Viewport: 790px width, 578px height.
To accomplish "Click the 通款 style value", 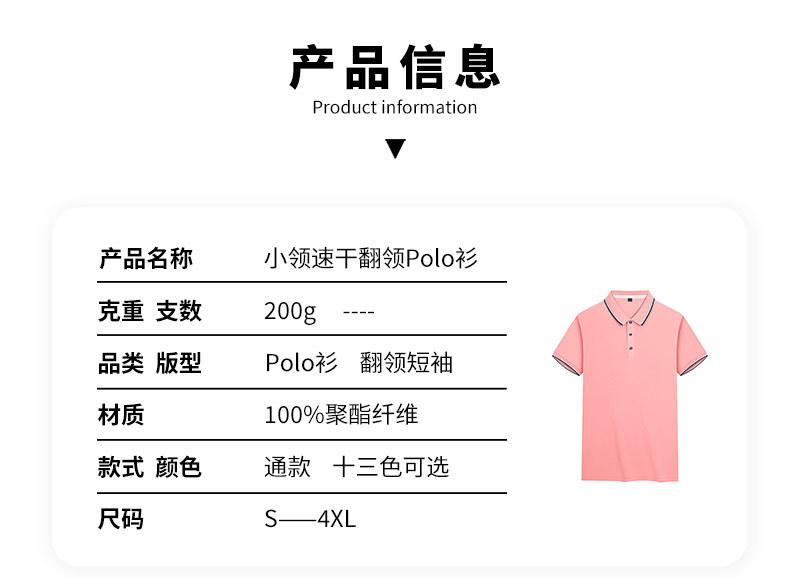I will click(288, 467).
